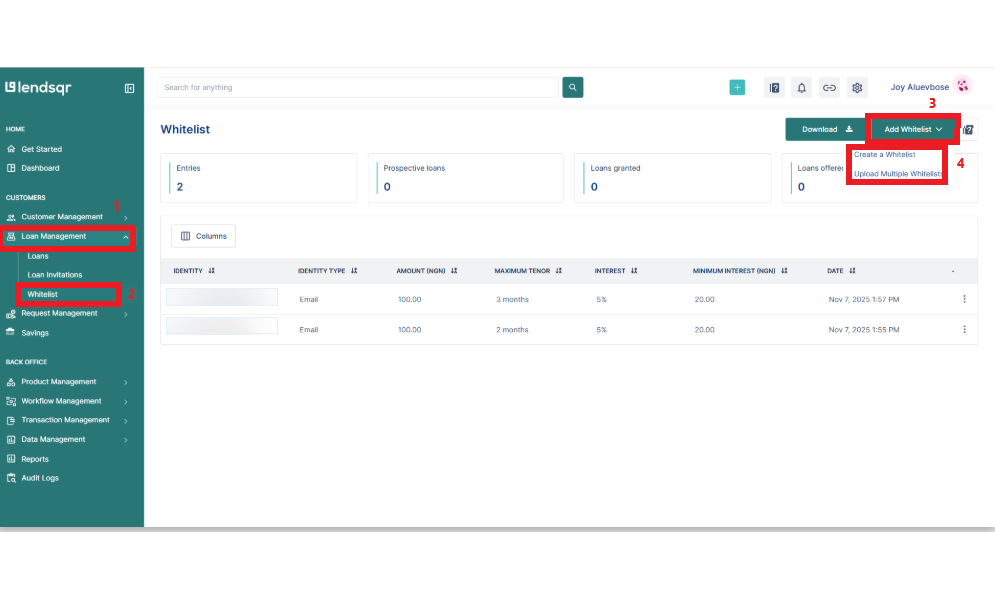Click the Search for anything field
The image size is (995, 599).
pos(358,88)
